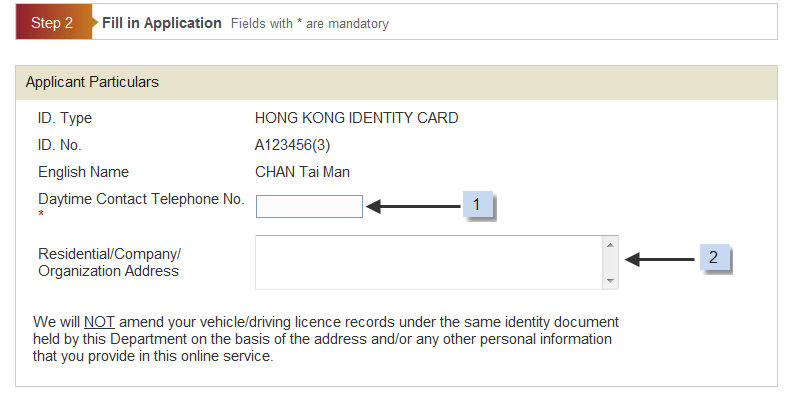This screenshot has height=396, width=789.
Task: Click the English name CHAN Tai Man
Action: pyautogui.click(x=302, y=172)
